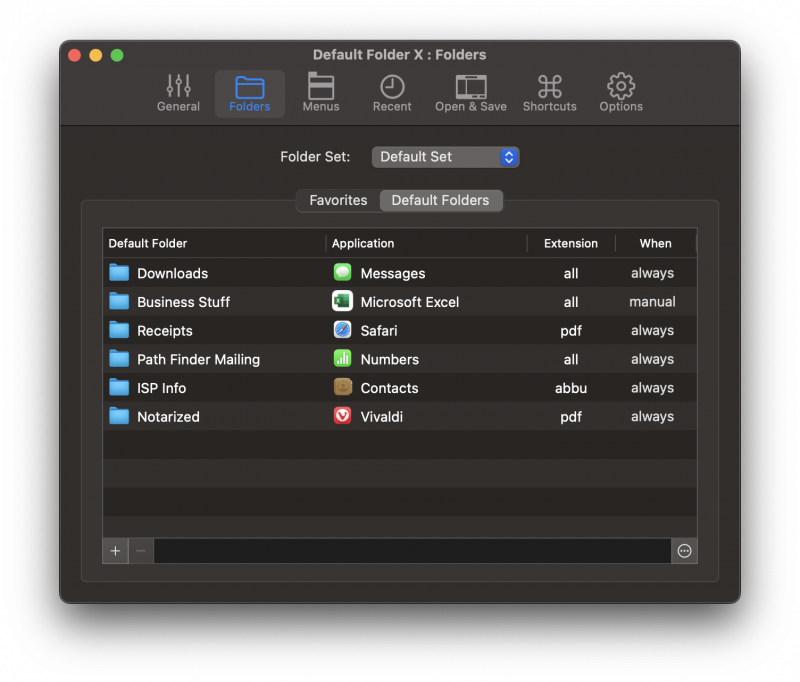This screenshot has height=682, width=800.
Task: Click the ISP Info folder icon
Action: pos(119,388)
